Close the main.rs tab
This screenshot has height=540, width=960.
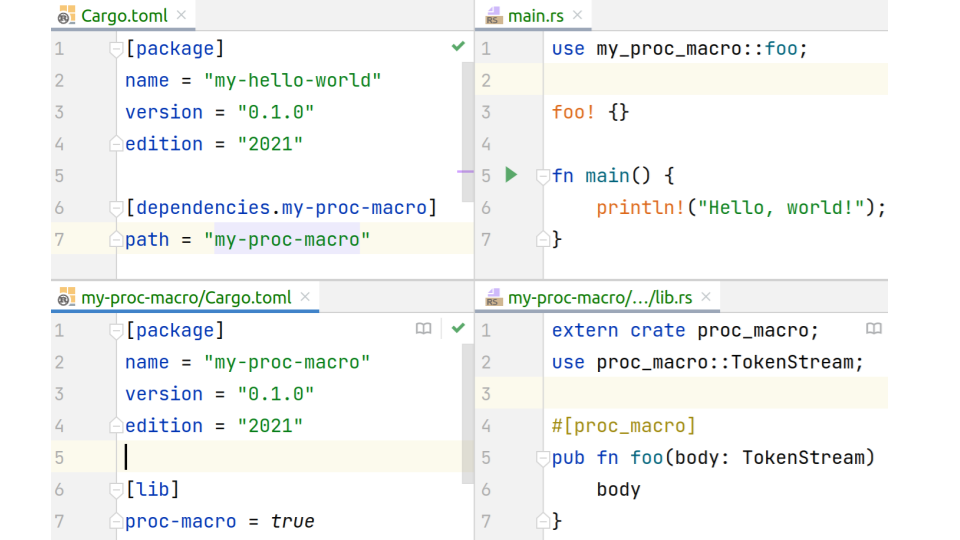point(577,16)
